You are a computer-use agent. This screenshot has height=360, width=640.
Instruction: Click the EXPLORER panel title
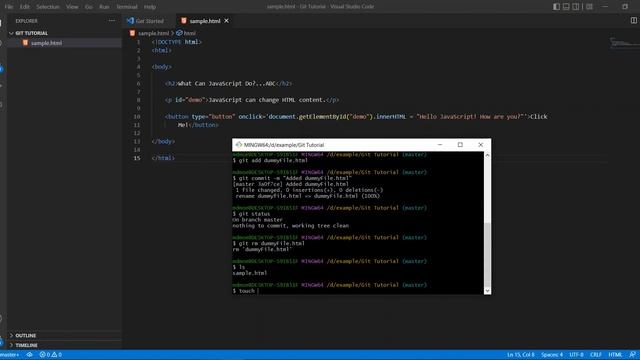pos(27,21)
